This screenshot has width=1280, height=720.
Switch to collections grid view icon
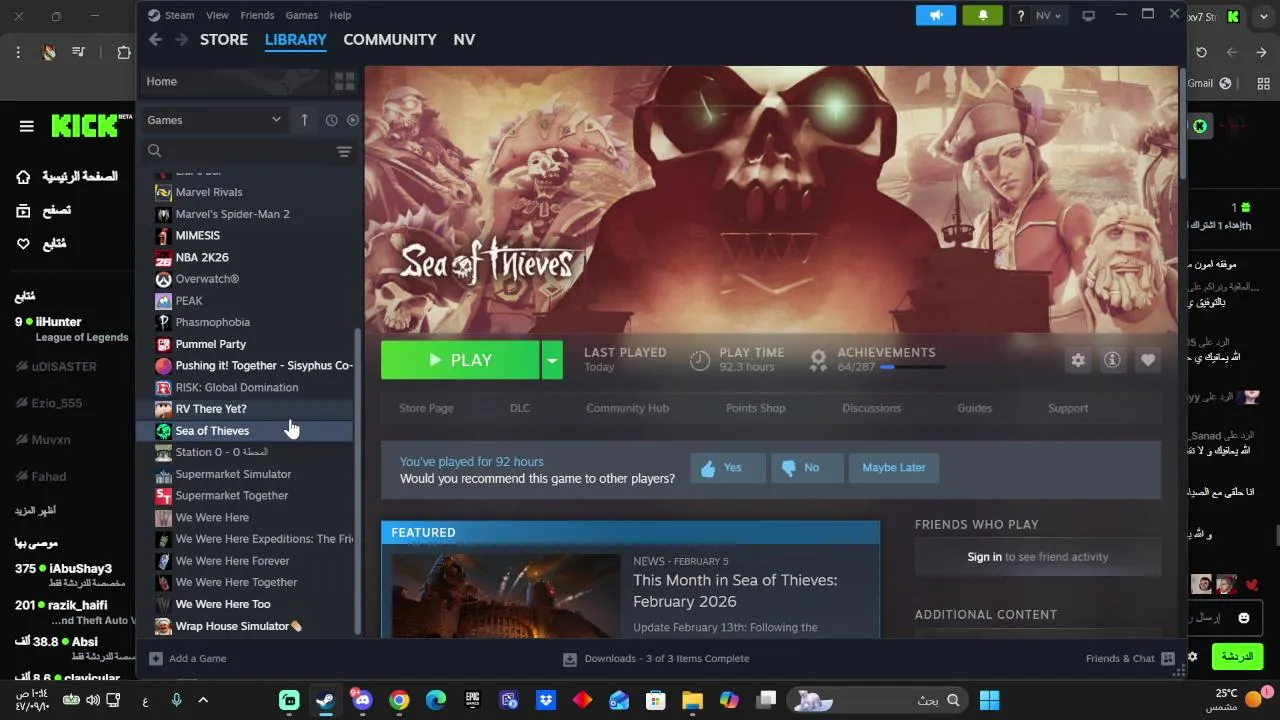[344, 81]
